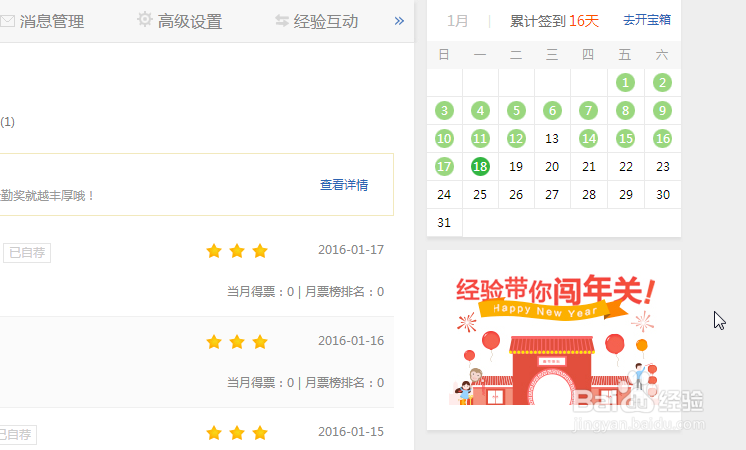Select checked-in day 3 on the calendar
This screenshot has height=450, width=746.
click(444, 111)
